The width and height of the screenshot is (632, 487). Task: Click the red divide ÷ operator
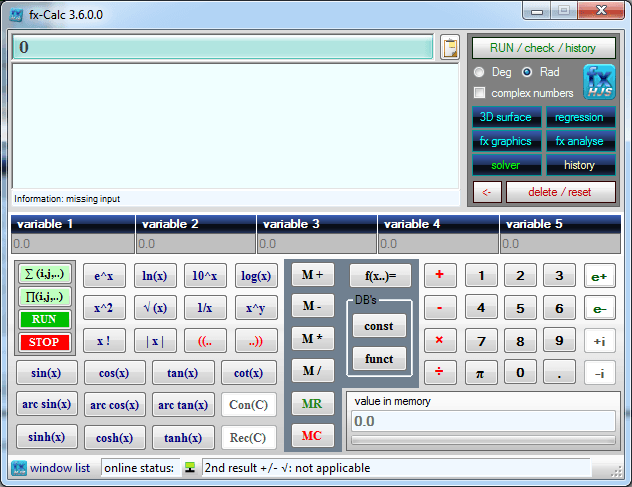[x=440, y=373]
